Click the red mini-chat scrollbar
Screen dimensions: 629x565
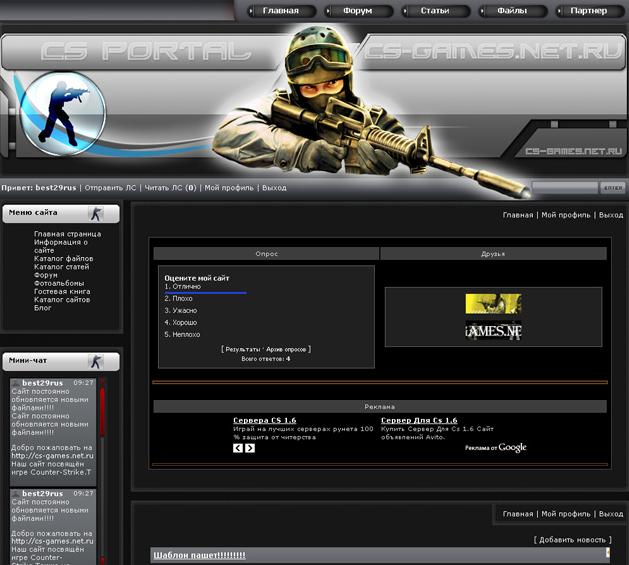[102, 420]
